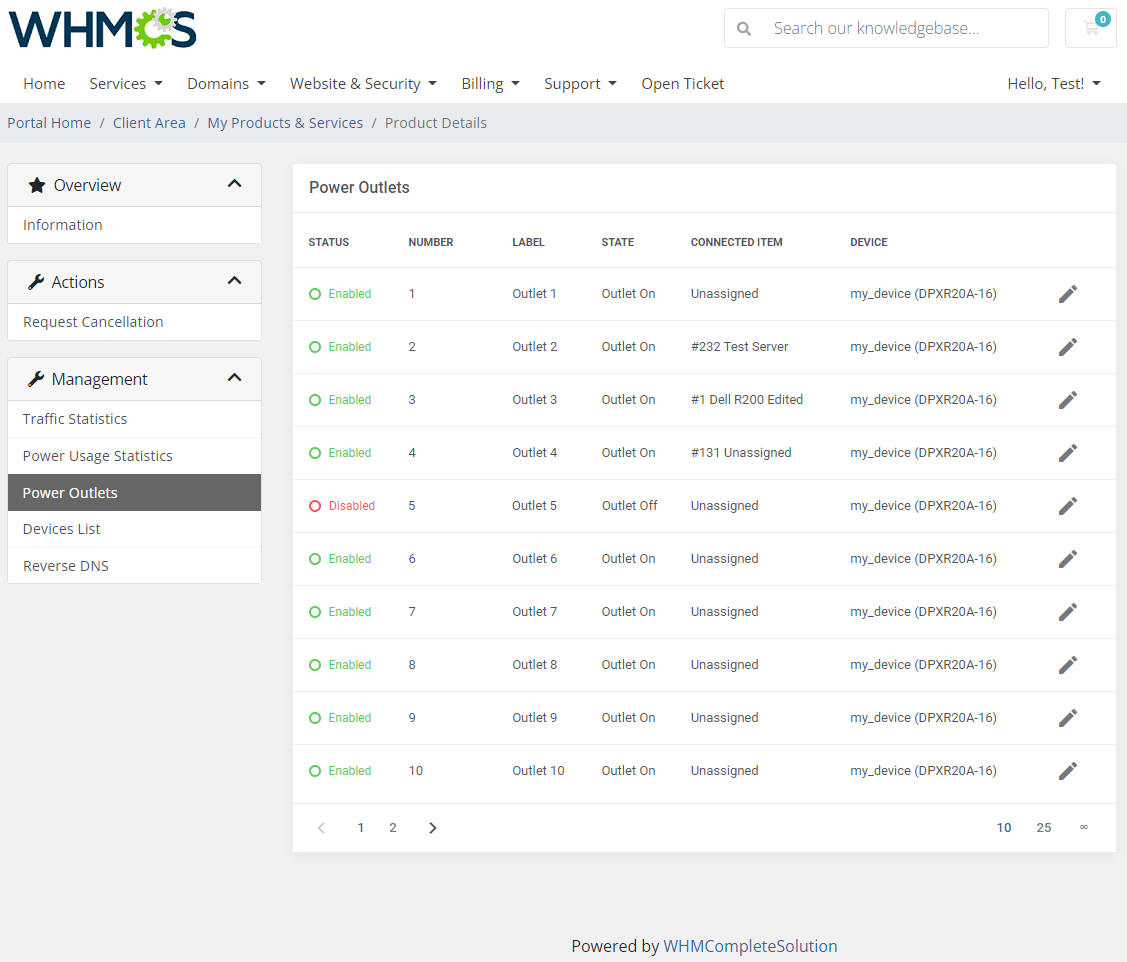The width and height of the screenshot is (1127, 962).
Task: Open the Hello, Test! account dropdown
Action: click(x=1054, y=83)
